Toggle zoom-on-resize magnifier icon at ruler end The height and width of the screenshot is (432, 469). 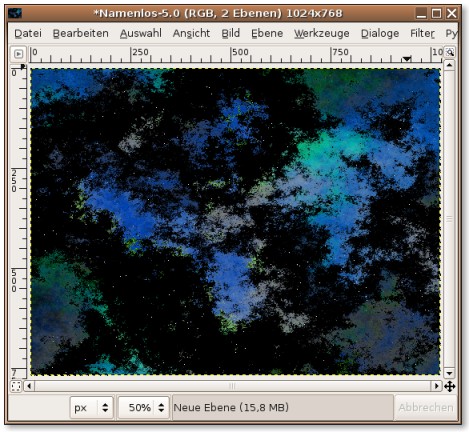[450, 52]
